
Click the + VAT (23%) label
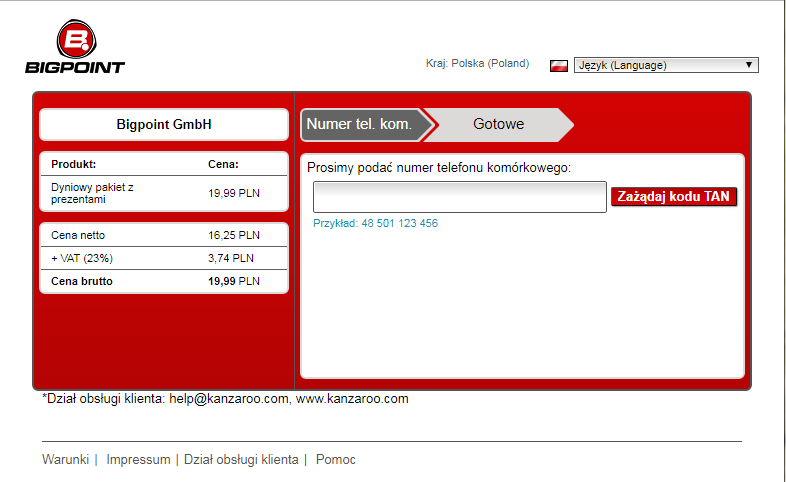point(82,259)
